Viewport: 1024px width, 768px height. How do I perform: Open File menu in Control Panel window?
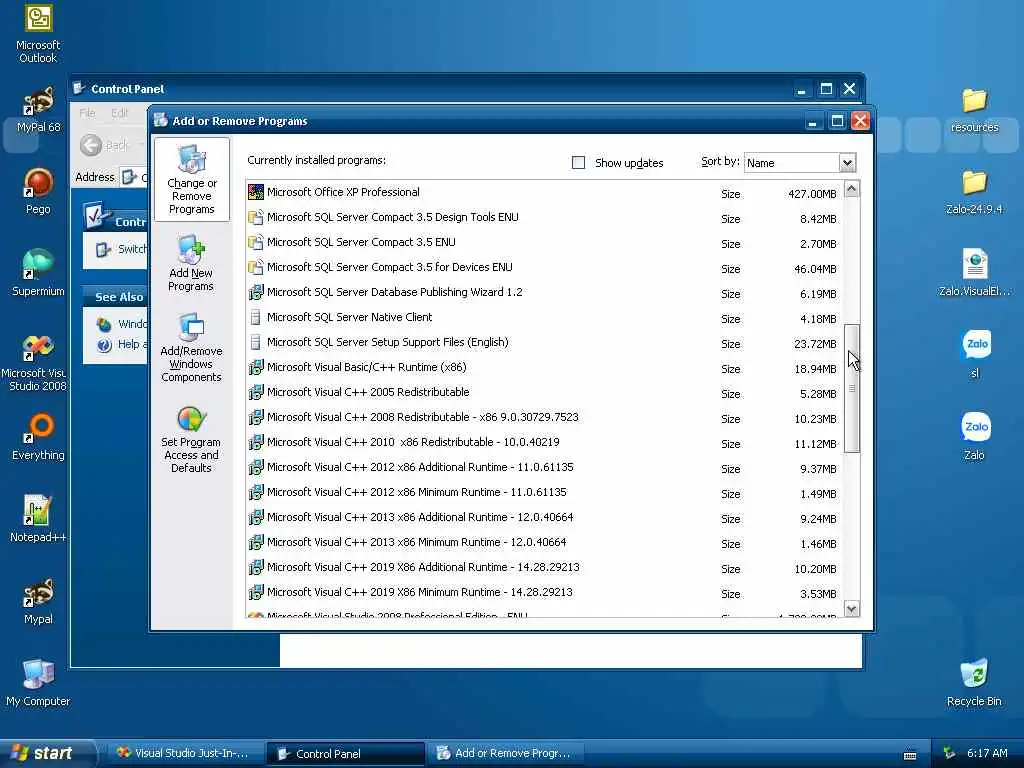[x=87, y=113]
